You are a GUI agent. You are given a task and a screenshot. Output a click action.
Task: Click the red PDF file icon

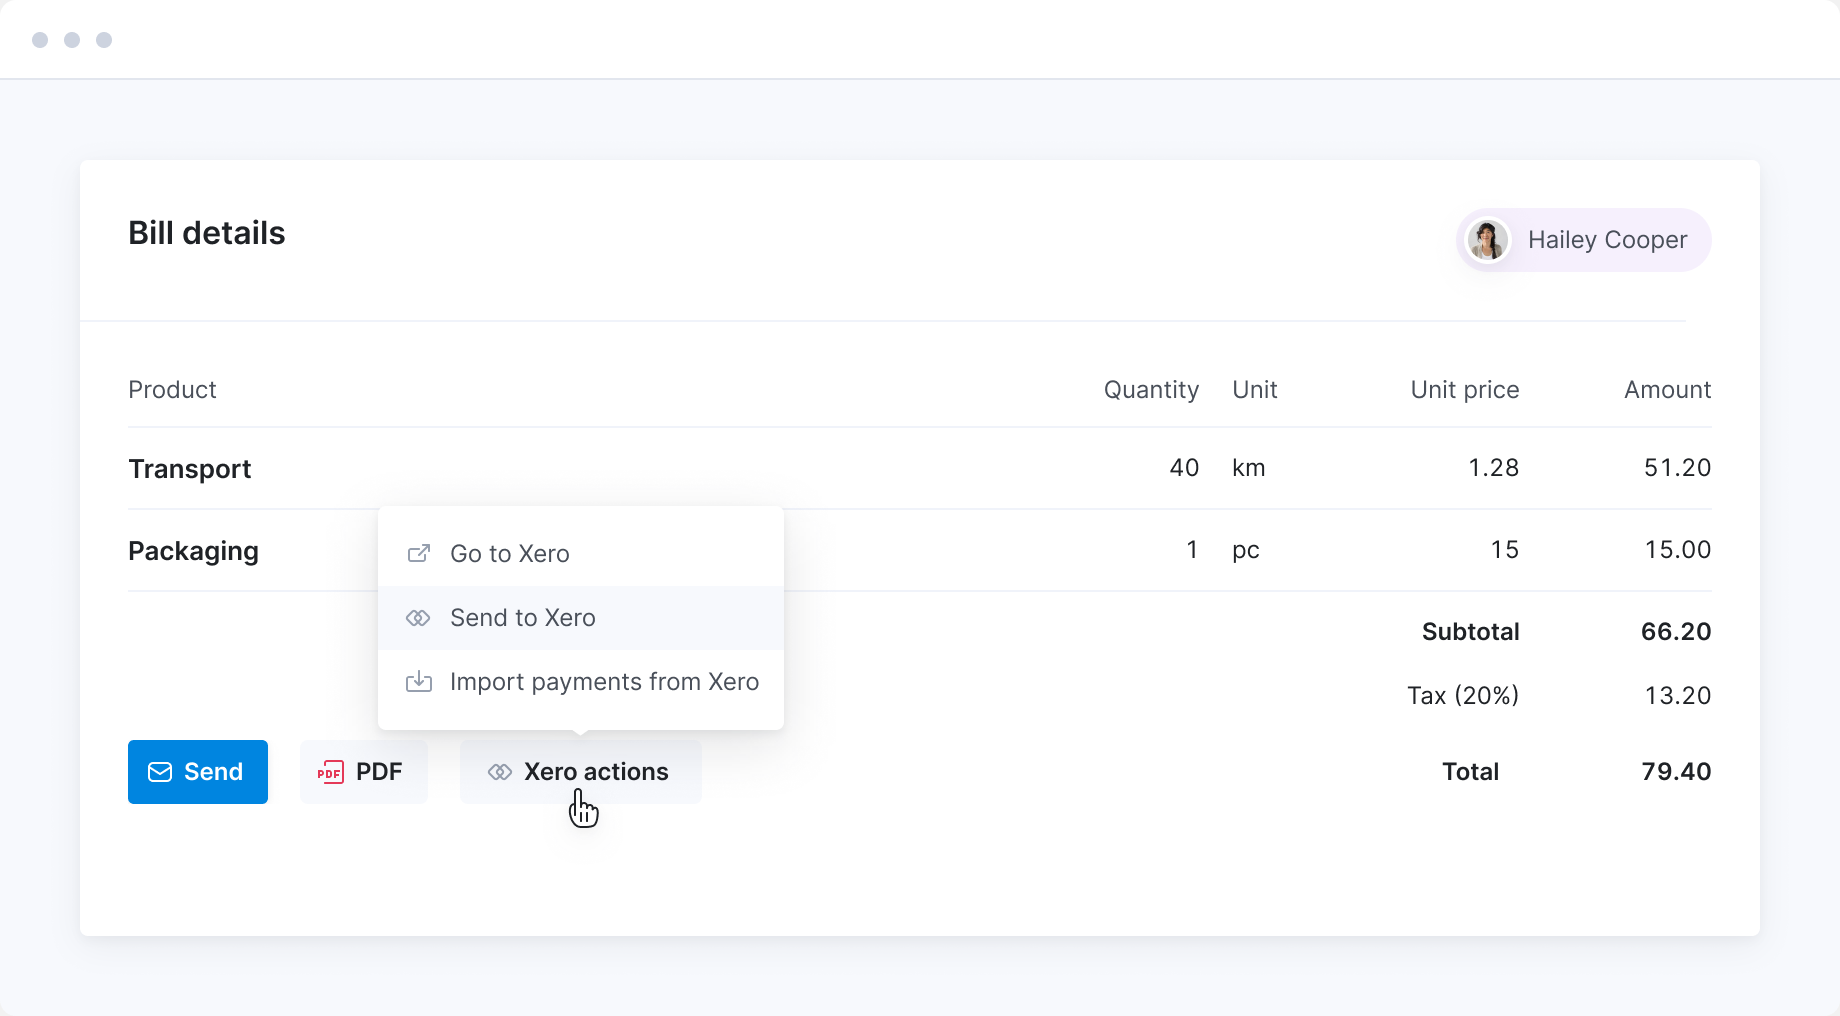pyautogui.click(x=330, y=772)
